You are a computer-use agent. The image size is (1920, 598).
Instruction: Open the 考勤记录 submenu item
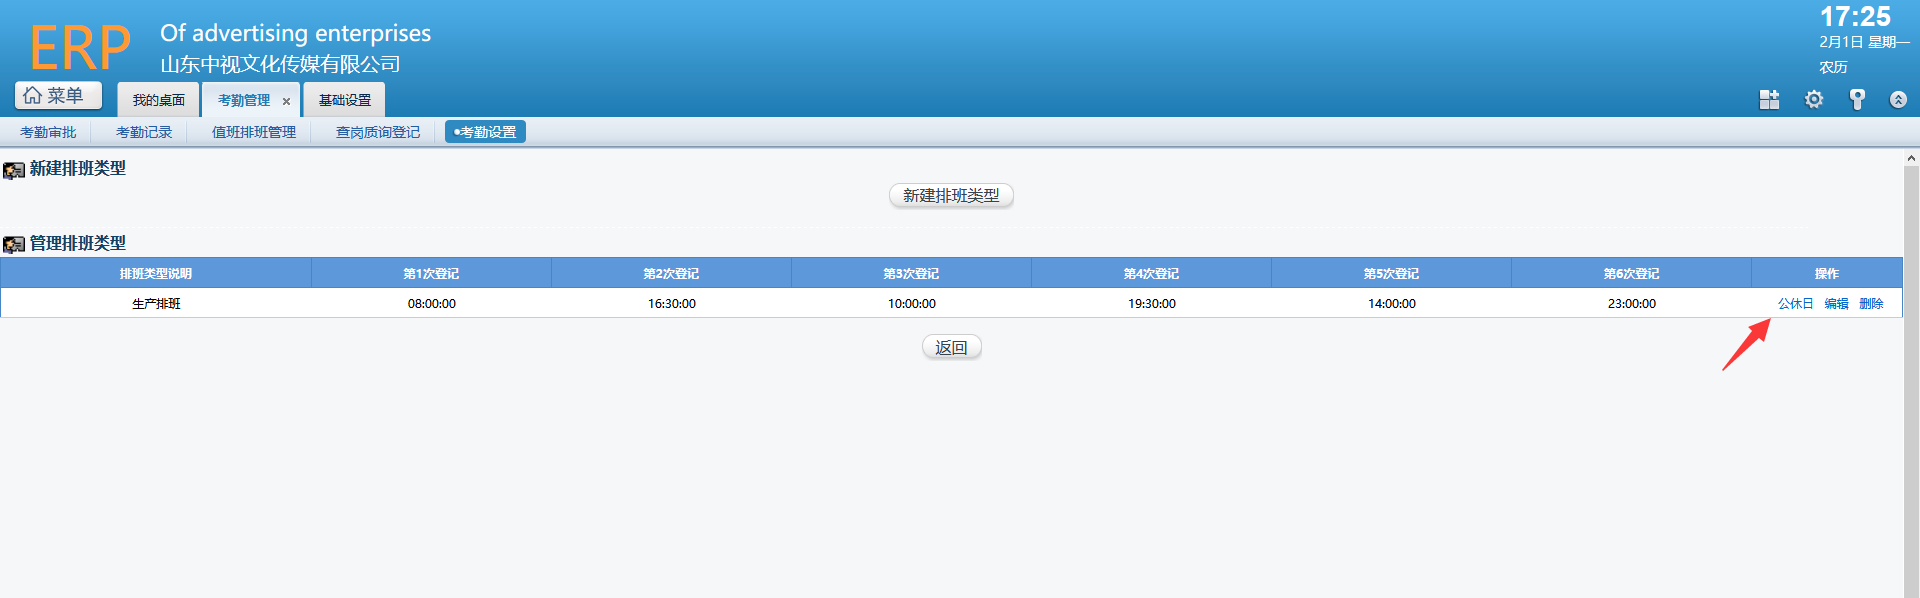144,132
